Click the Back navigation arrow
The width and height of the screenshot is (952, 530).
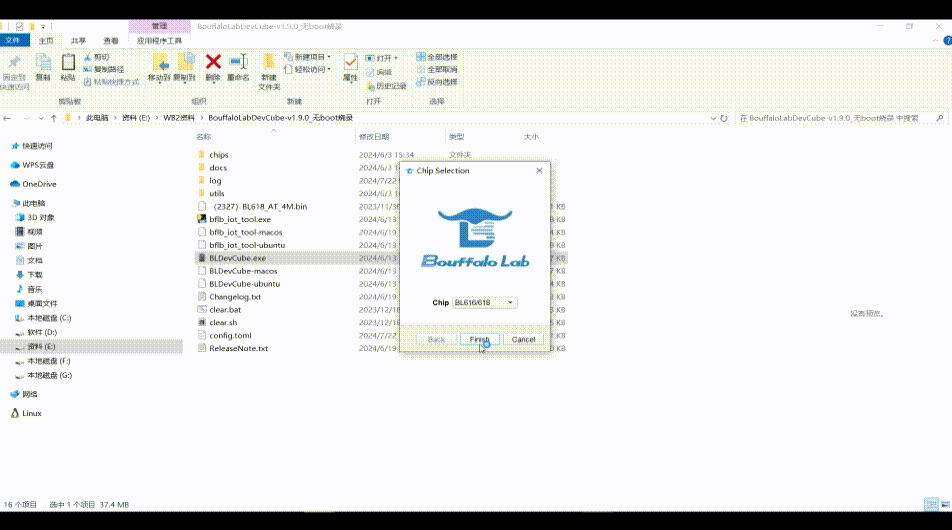tap(7, 118)
